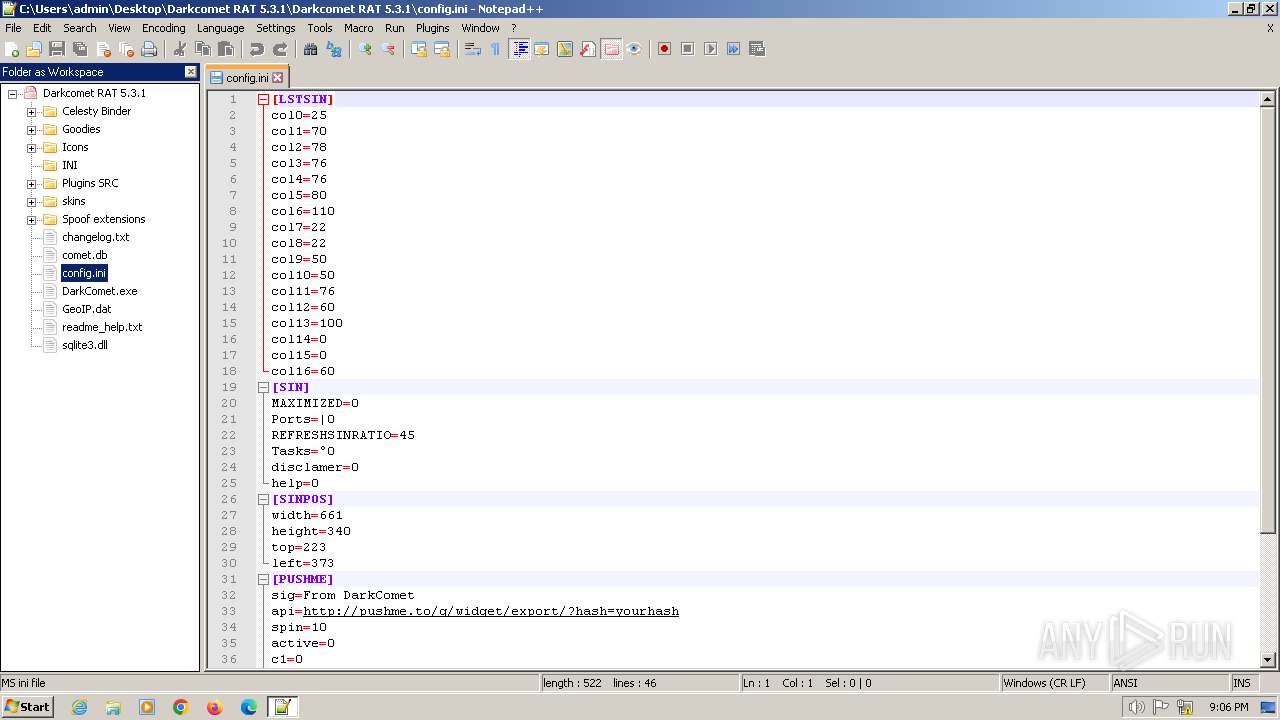The height and width of the screenshot is (720, 1280).
Task: Open the Settings menu
Action: point(275,28)
